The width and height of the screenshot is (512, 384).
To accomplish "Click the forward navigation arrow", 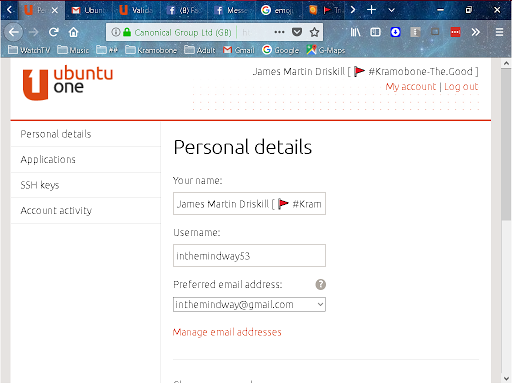I will pyautogui.click(x=33, y=32).
